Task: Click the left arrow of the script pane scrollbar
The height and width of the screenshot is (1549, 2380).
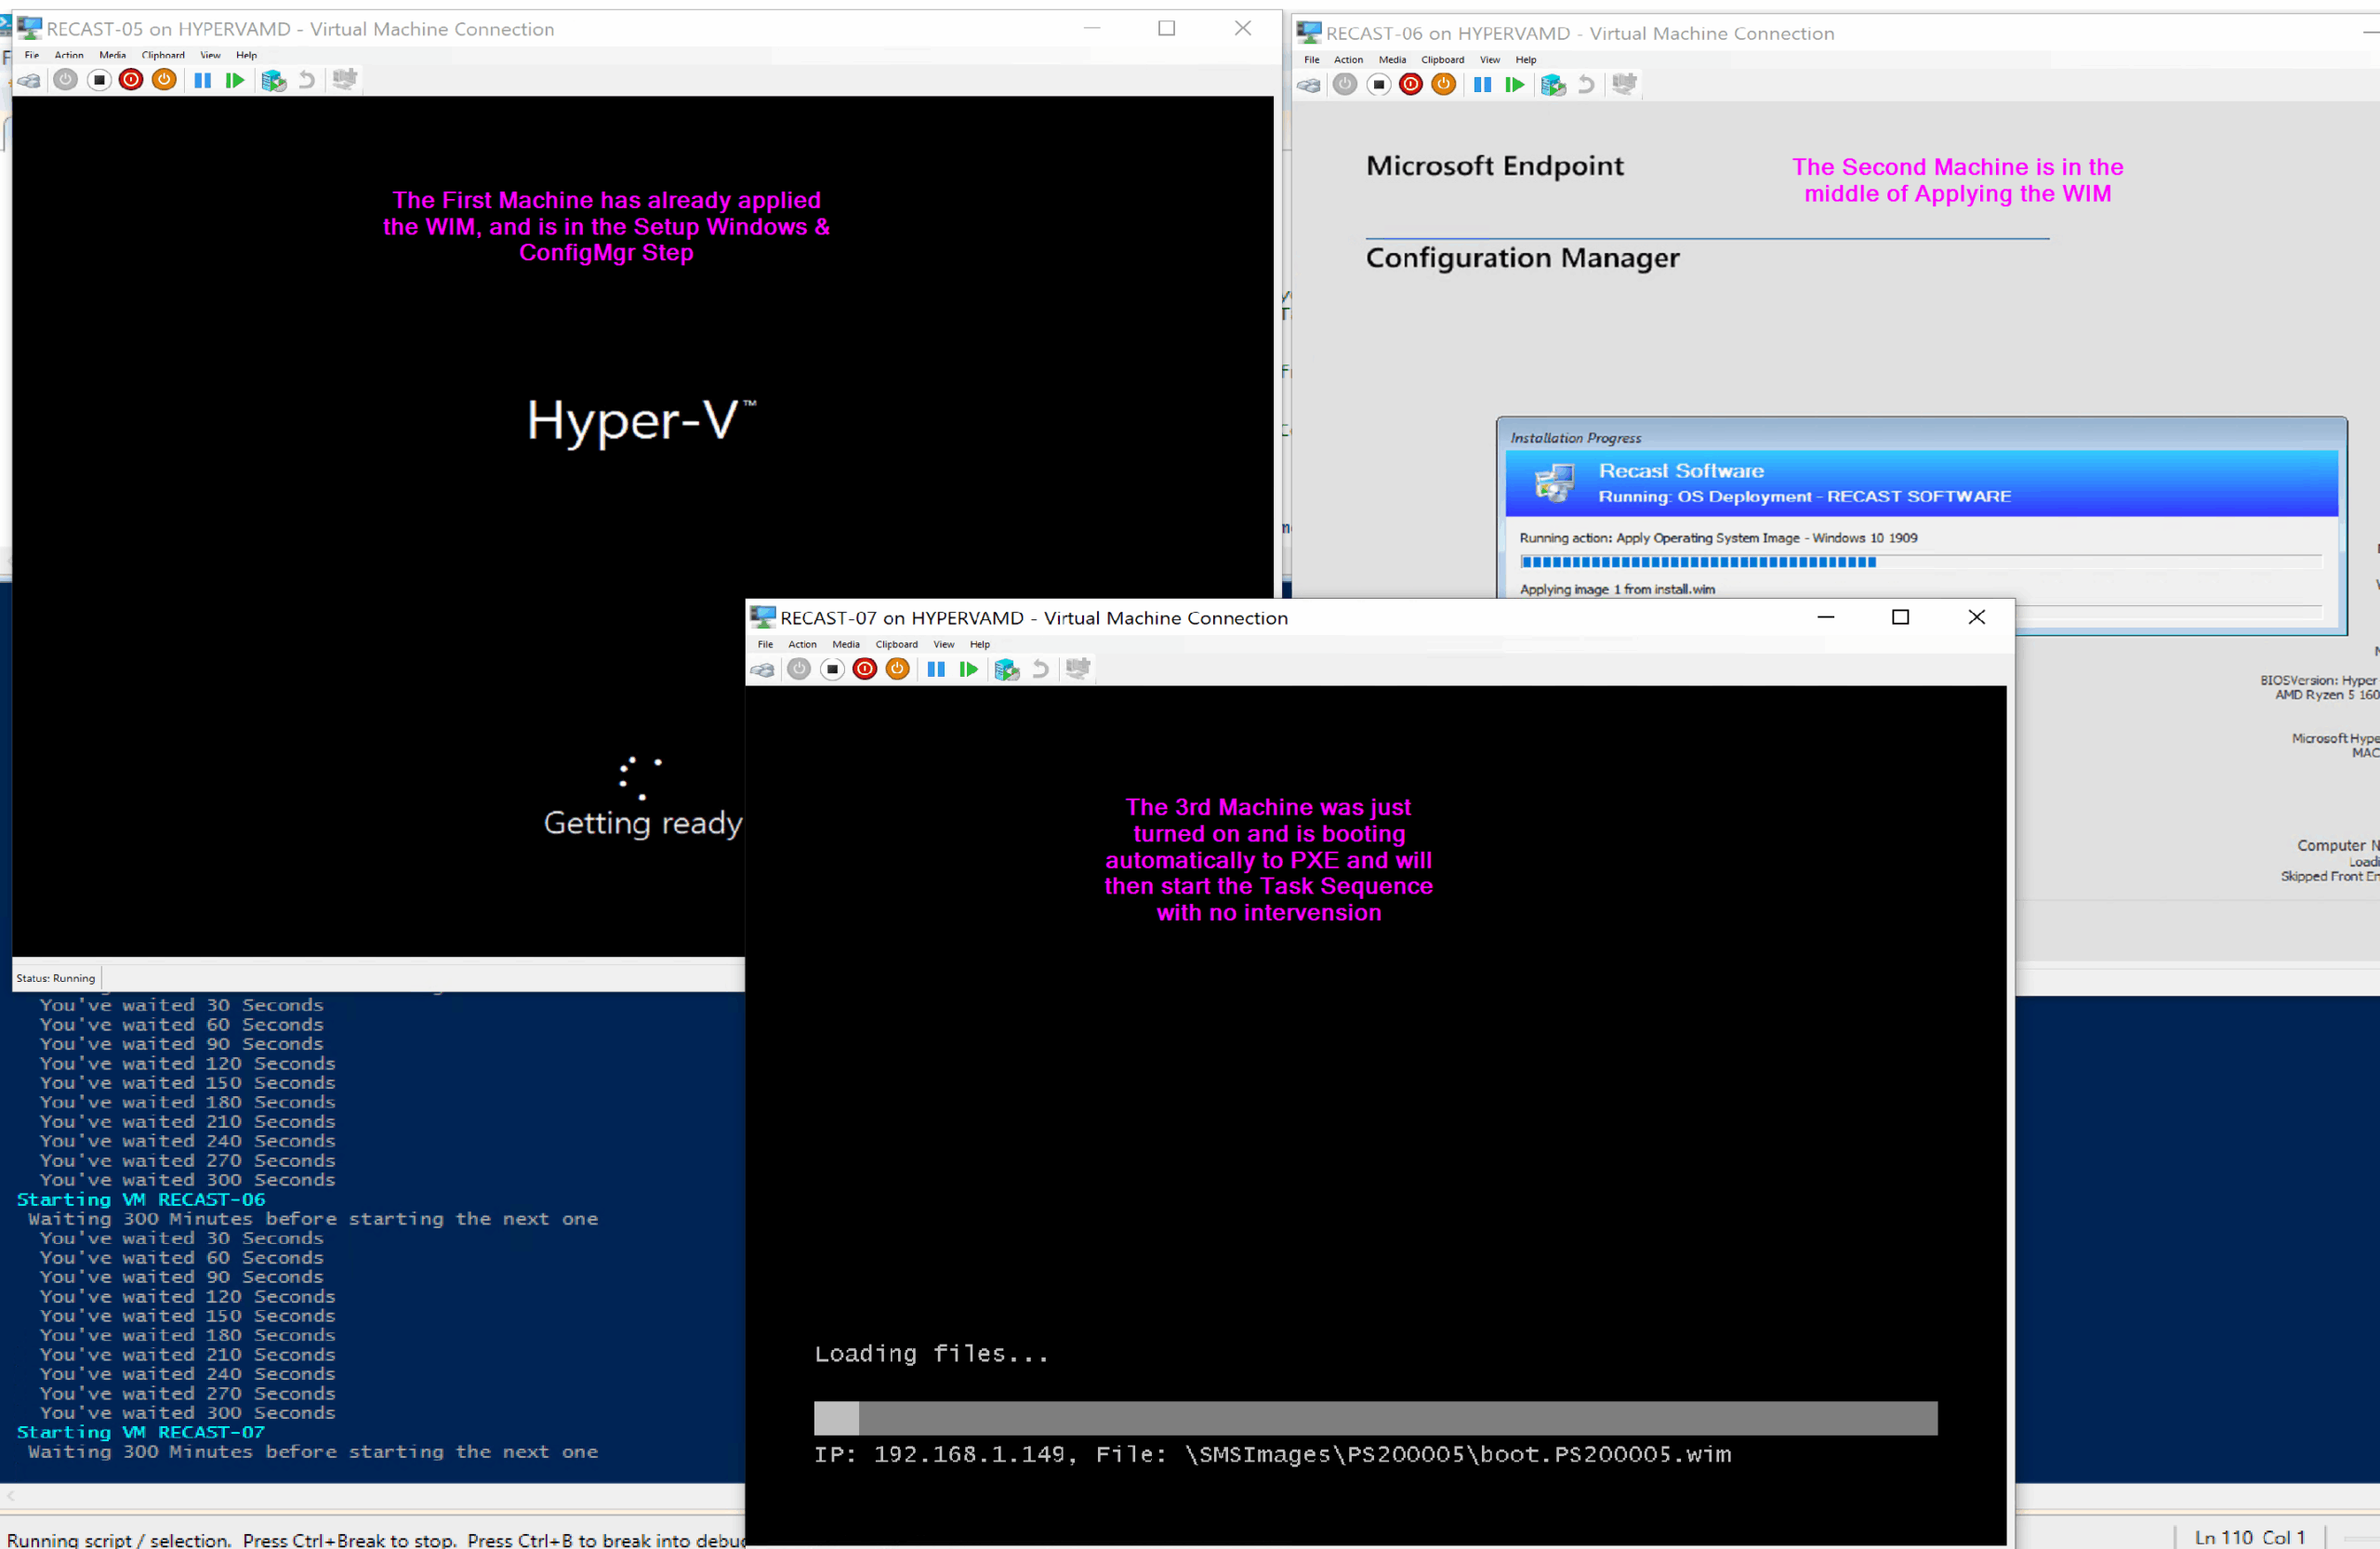Action: [10, 1497]
